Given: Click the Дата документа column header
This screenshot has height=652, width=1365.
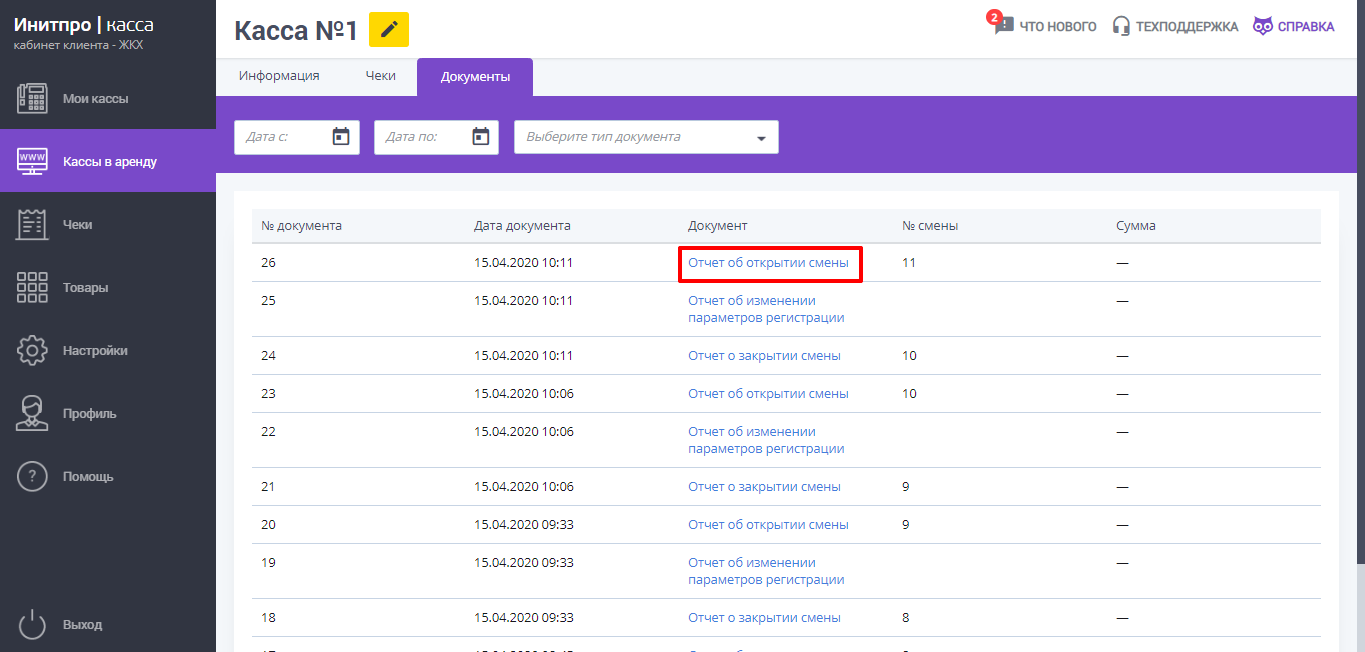Looking at the screenshot, I should pos(522,226).
